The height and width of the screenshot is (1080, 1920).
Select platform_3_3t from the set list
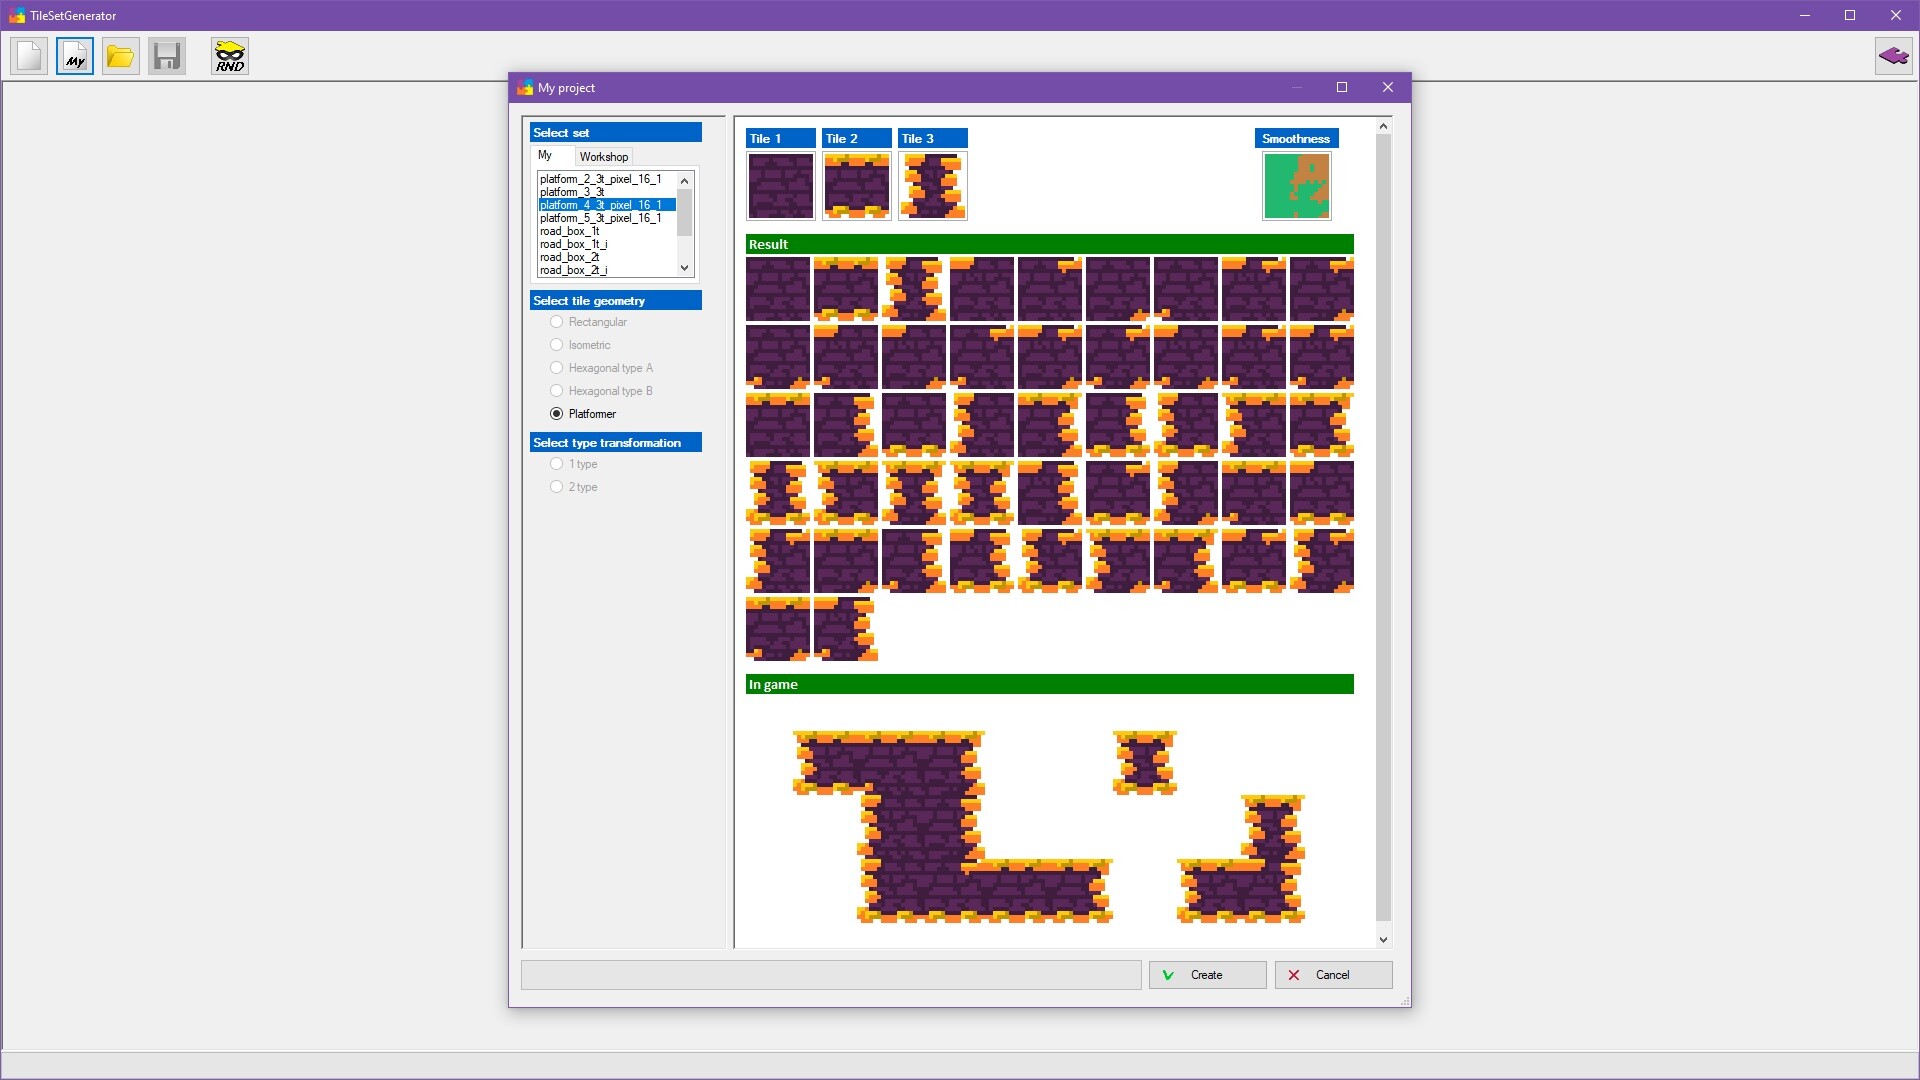[x=573, y=192]
